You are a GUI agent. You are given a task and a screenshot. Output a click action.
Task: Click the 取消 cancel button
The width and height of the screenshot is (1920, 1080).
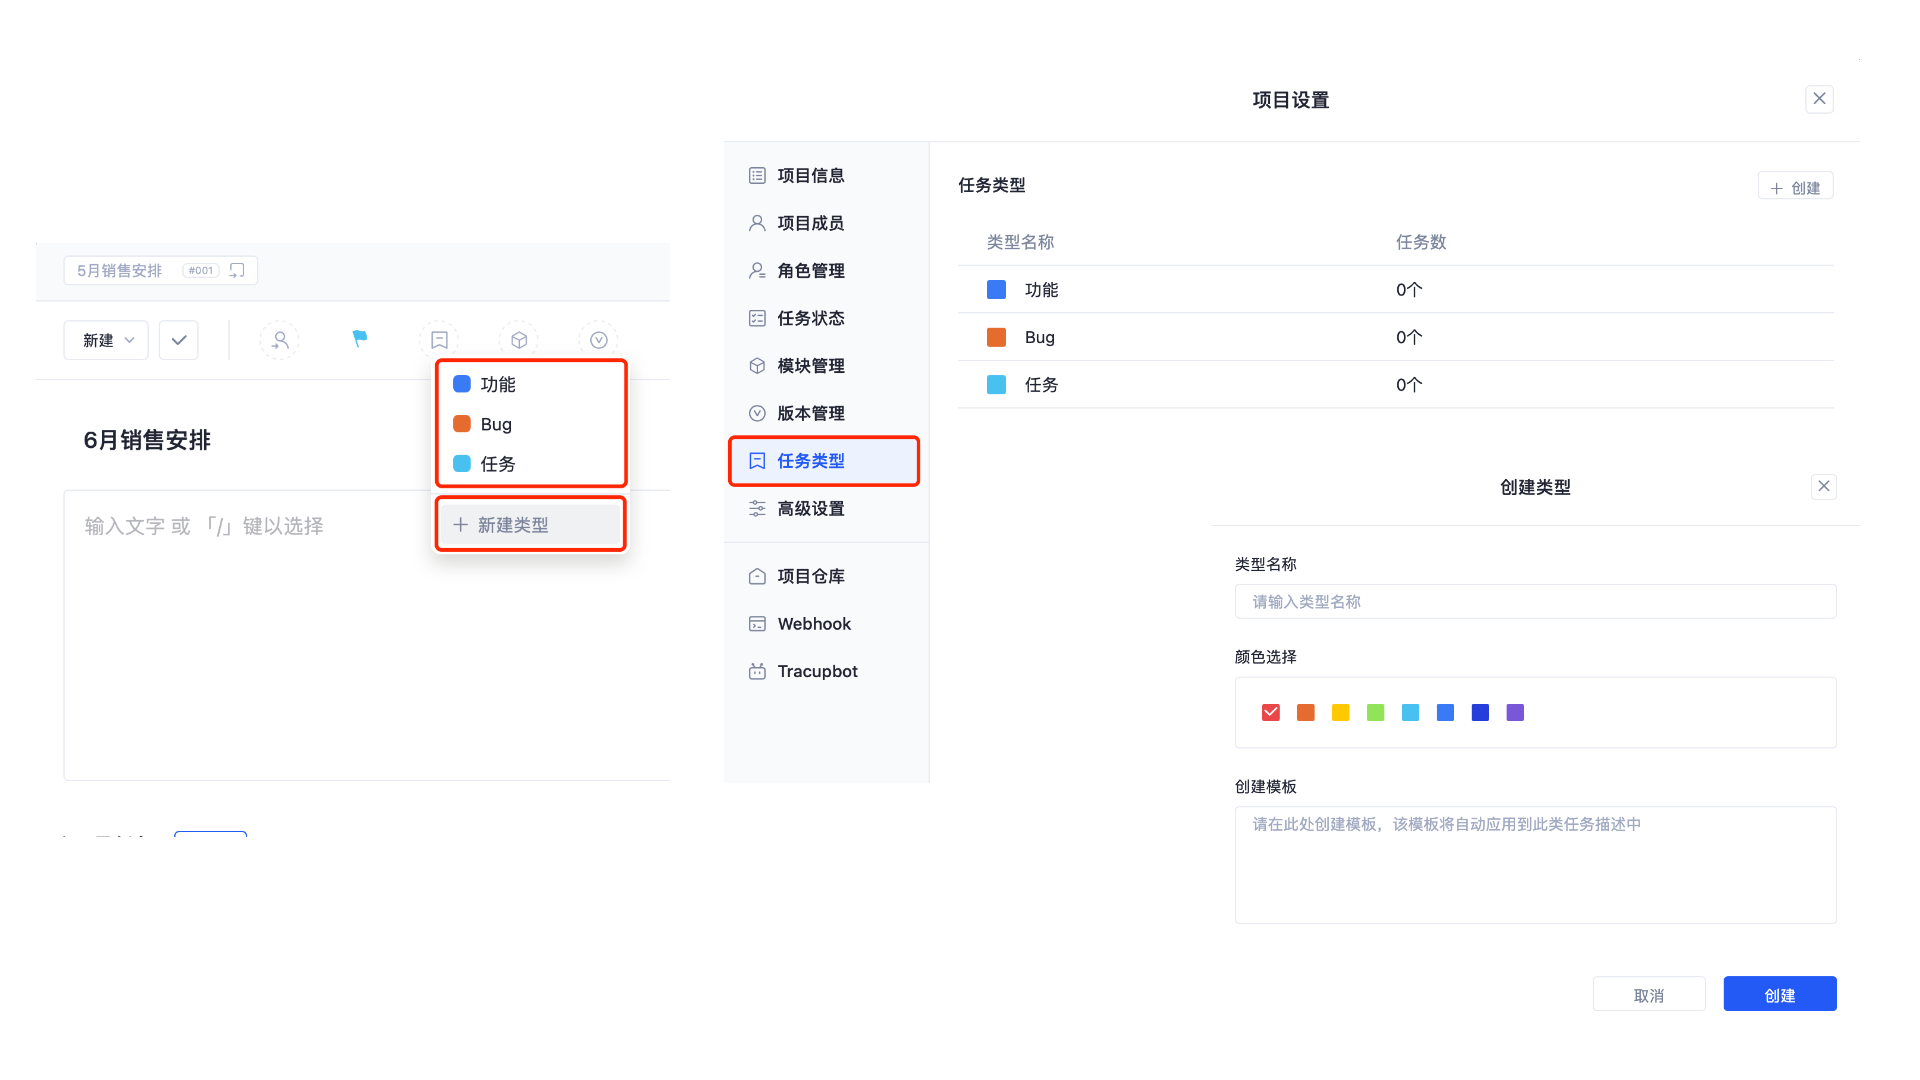[x=1648, y=994]
